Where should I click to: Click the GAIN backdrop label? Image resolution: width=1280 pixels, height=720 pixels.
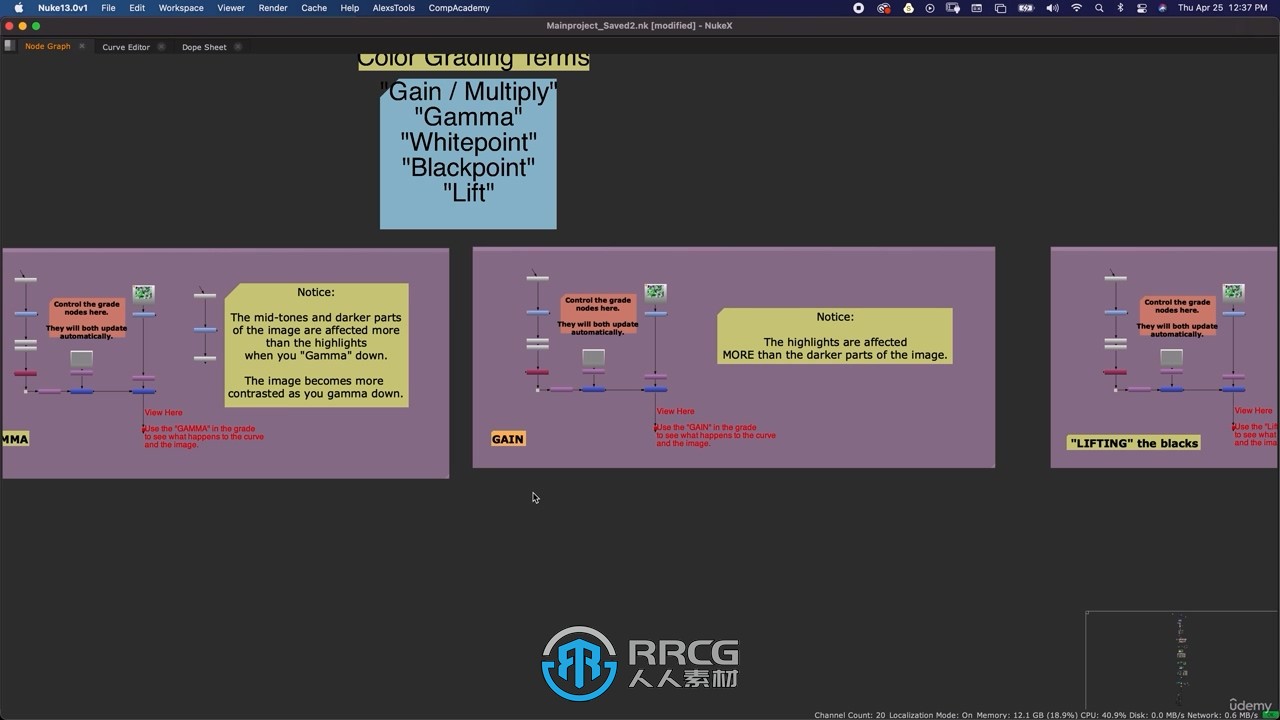(508, 439)
